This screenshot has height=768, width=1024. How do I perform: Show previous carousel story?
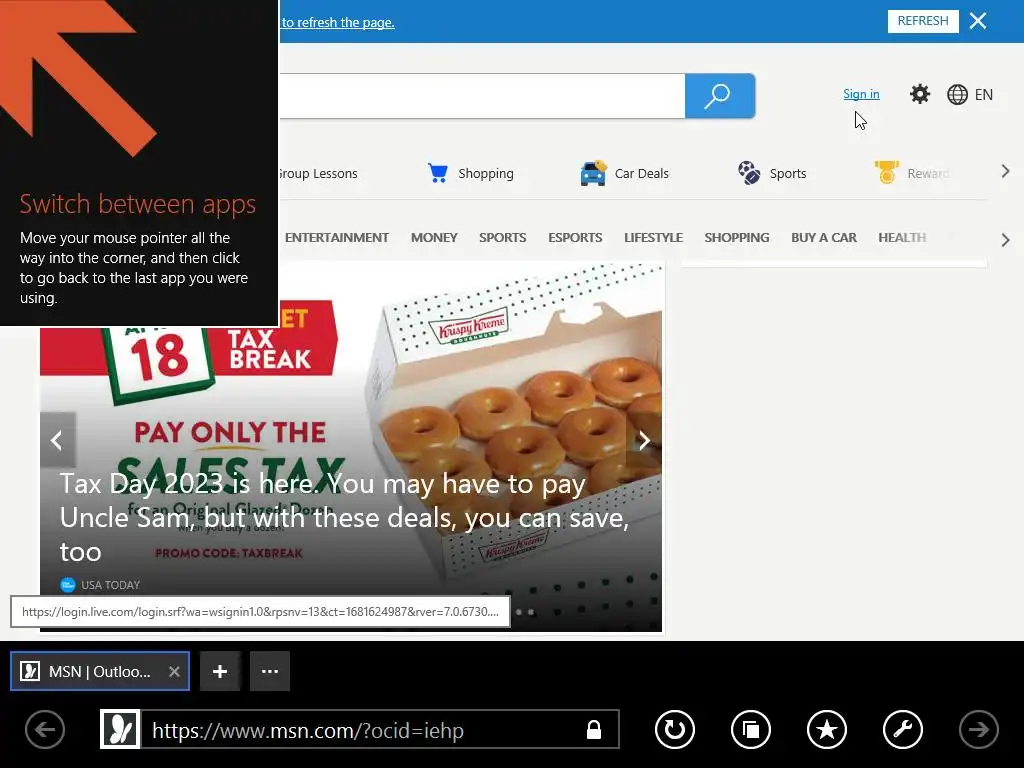pyautogui.click(x=57, y=440)
